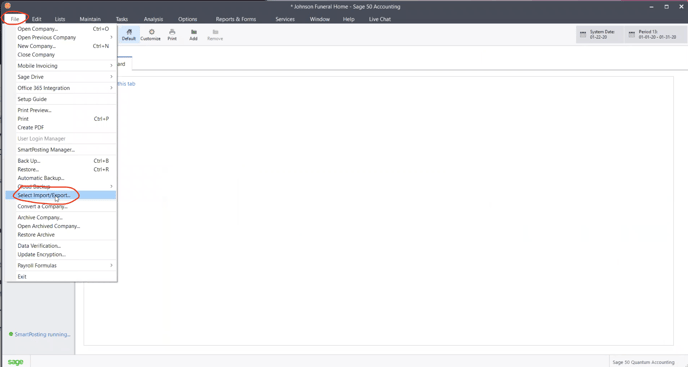Click the System Date 01-22-20 button
The height and width of the screenshot is (367, 688).
tap(600, 34)
